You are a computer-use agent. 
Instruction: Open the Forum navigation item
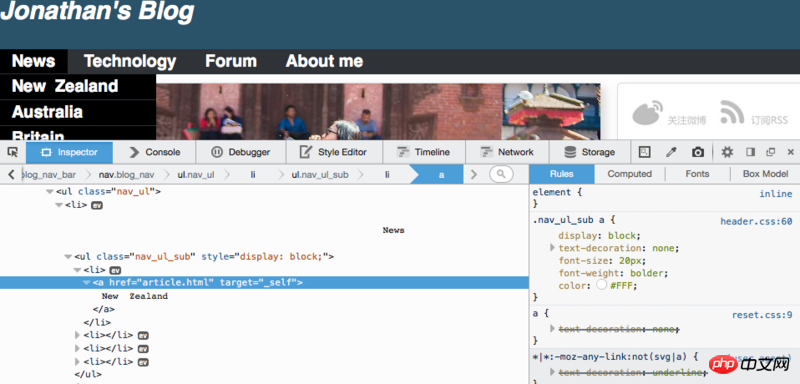tap(231, 61)
